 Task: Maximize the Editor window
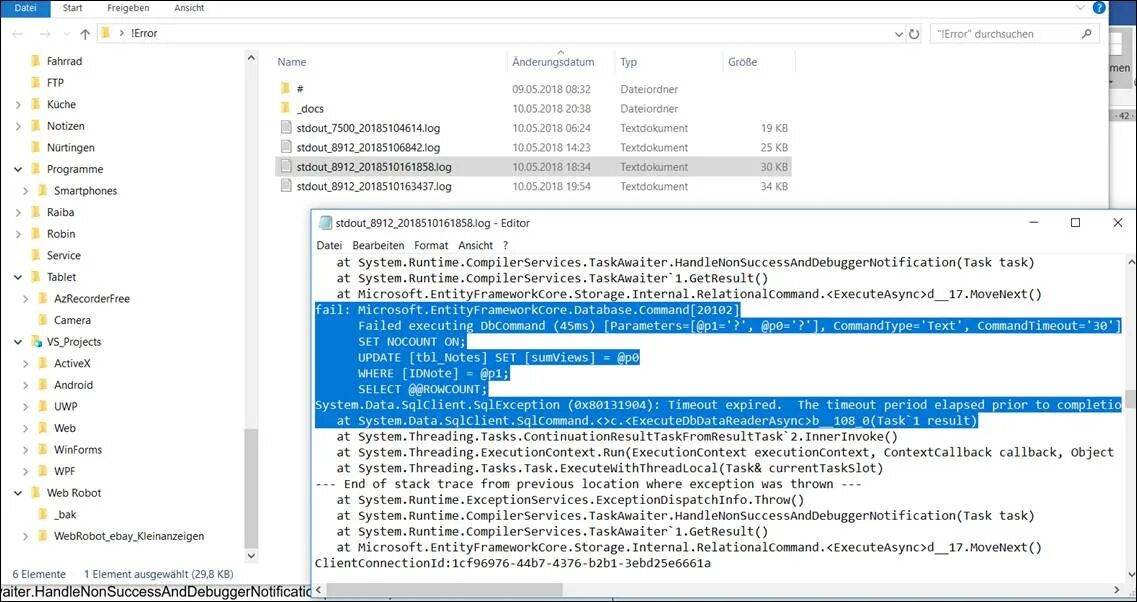click(x=1075, y=223)
